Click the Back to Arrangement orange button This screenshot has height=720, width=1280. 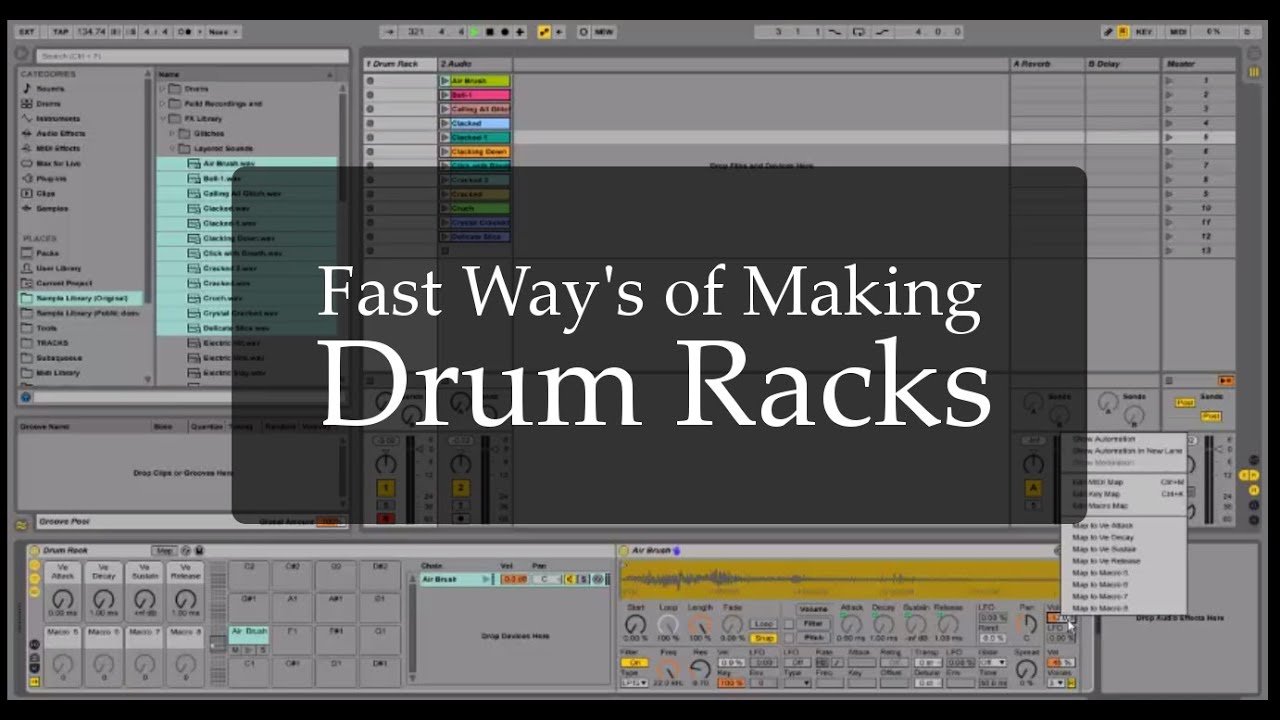coord(1226,381)
